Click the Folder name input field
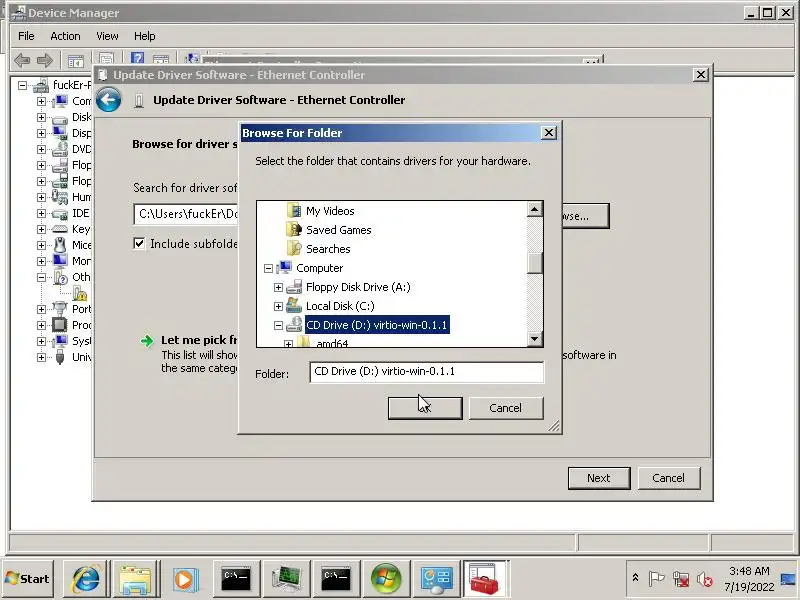This screenshot has width=800, height=600. (427, 372)
